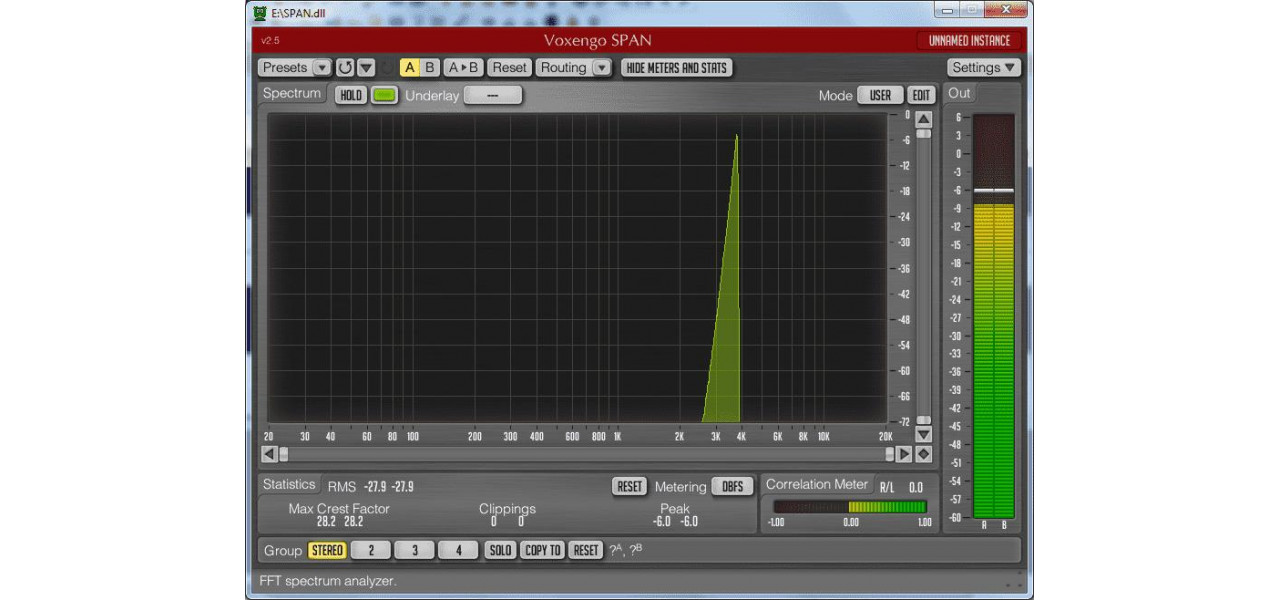This screenshot has width=1280, height=600.
Task: Click the vertical level range scrollbar
Action: pyautogui.click(x=923, y=277)
